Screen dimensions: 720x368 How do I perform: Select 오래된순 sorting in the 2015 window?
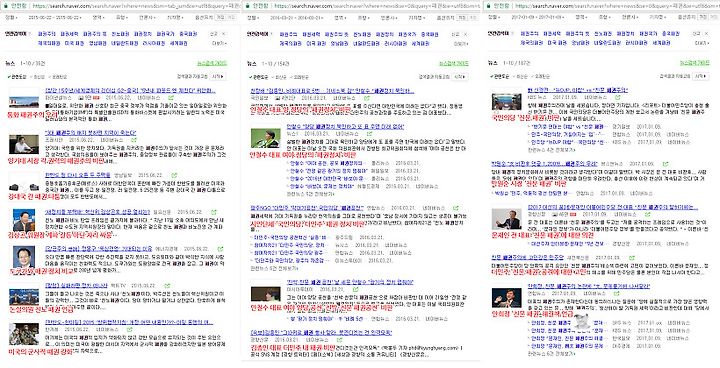(58, 77)
